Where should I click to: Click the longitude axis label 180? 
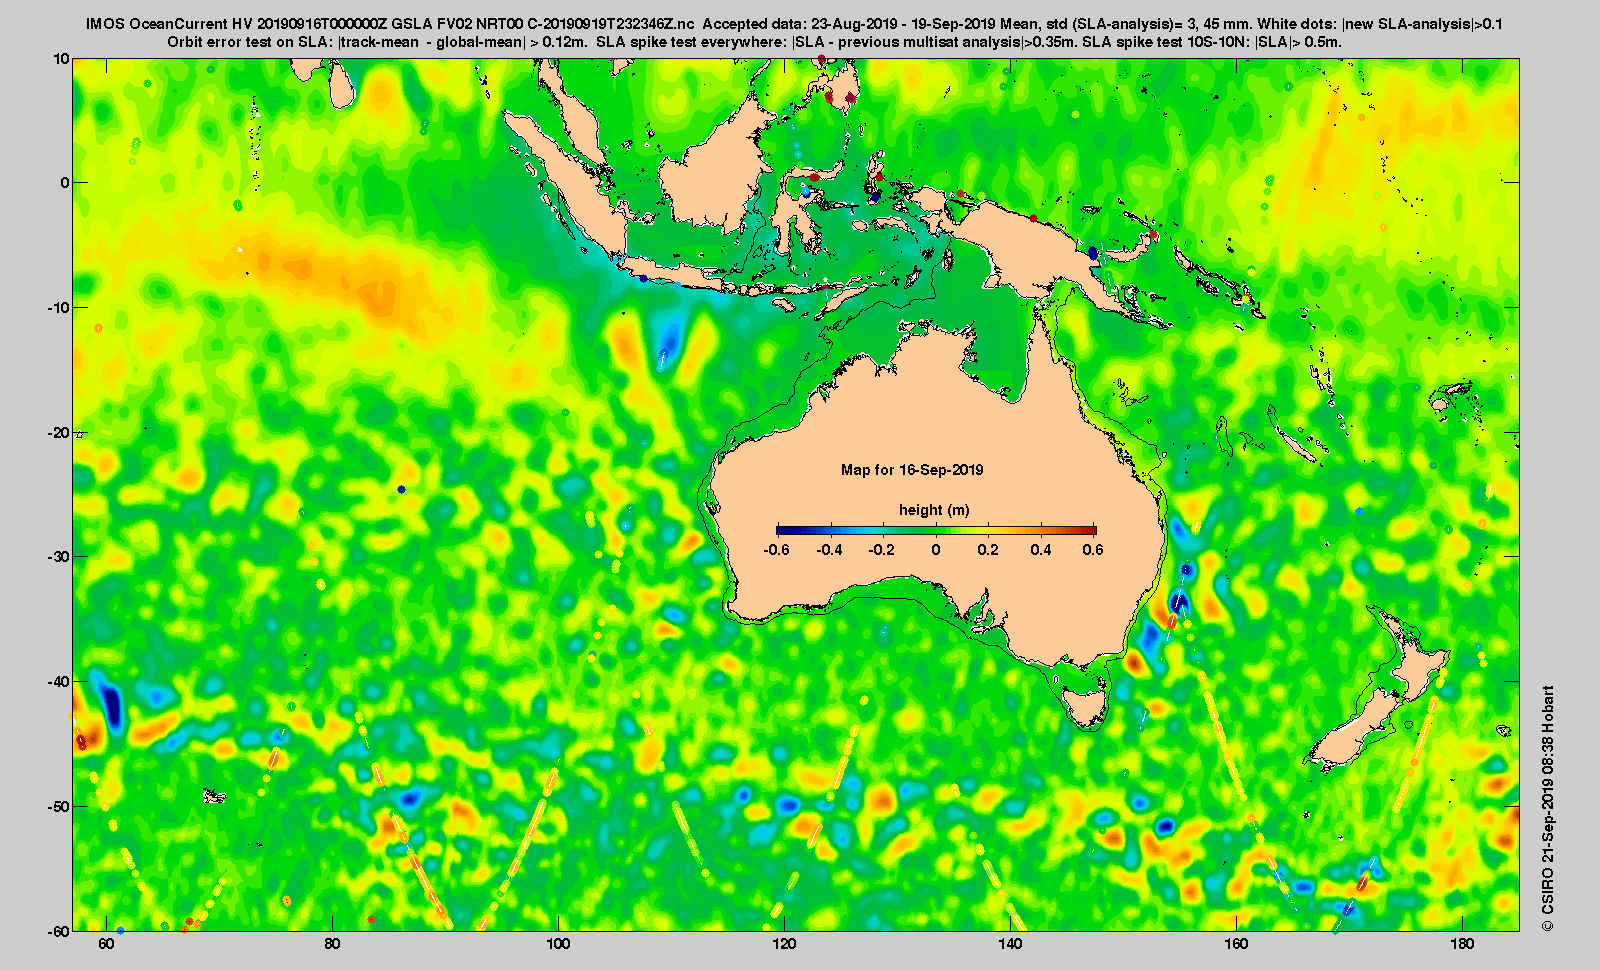tap(1463, 944)
